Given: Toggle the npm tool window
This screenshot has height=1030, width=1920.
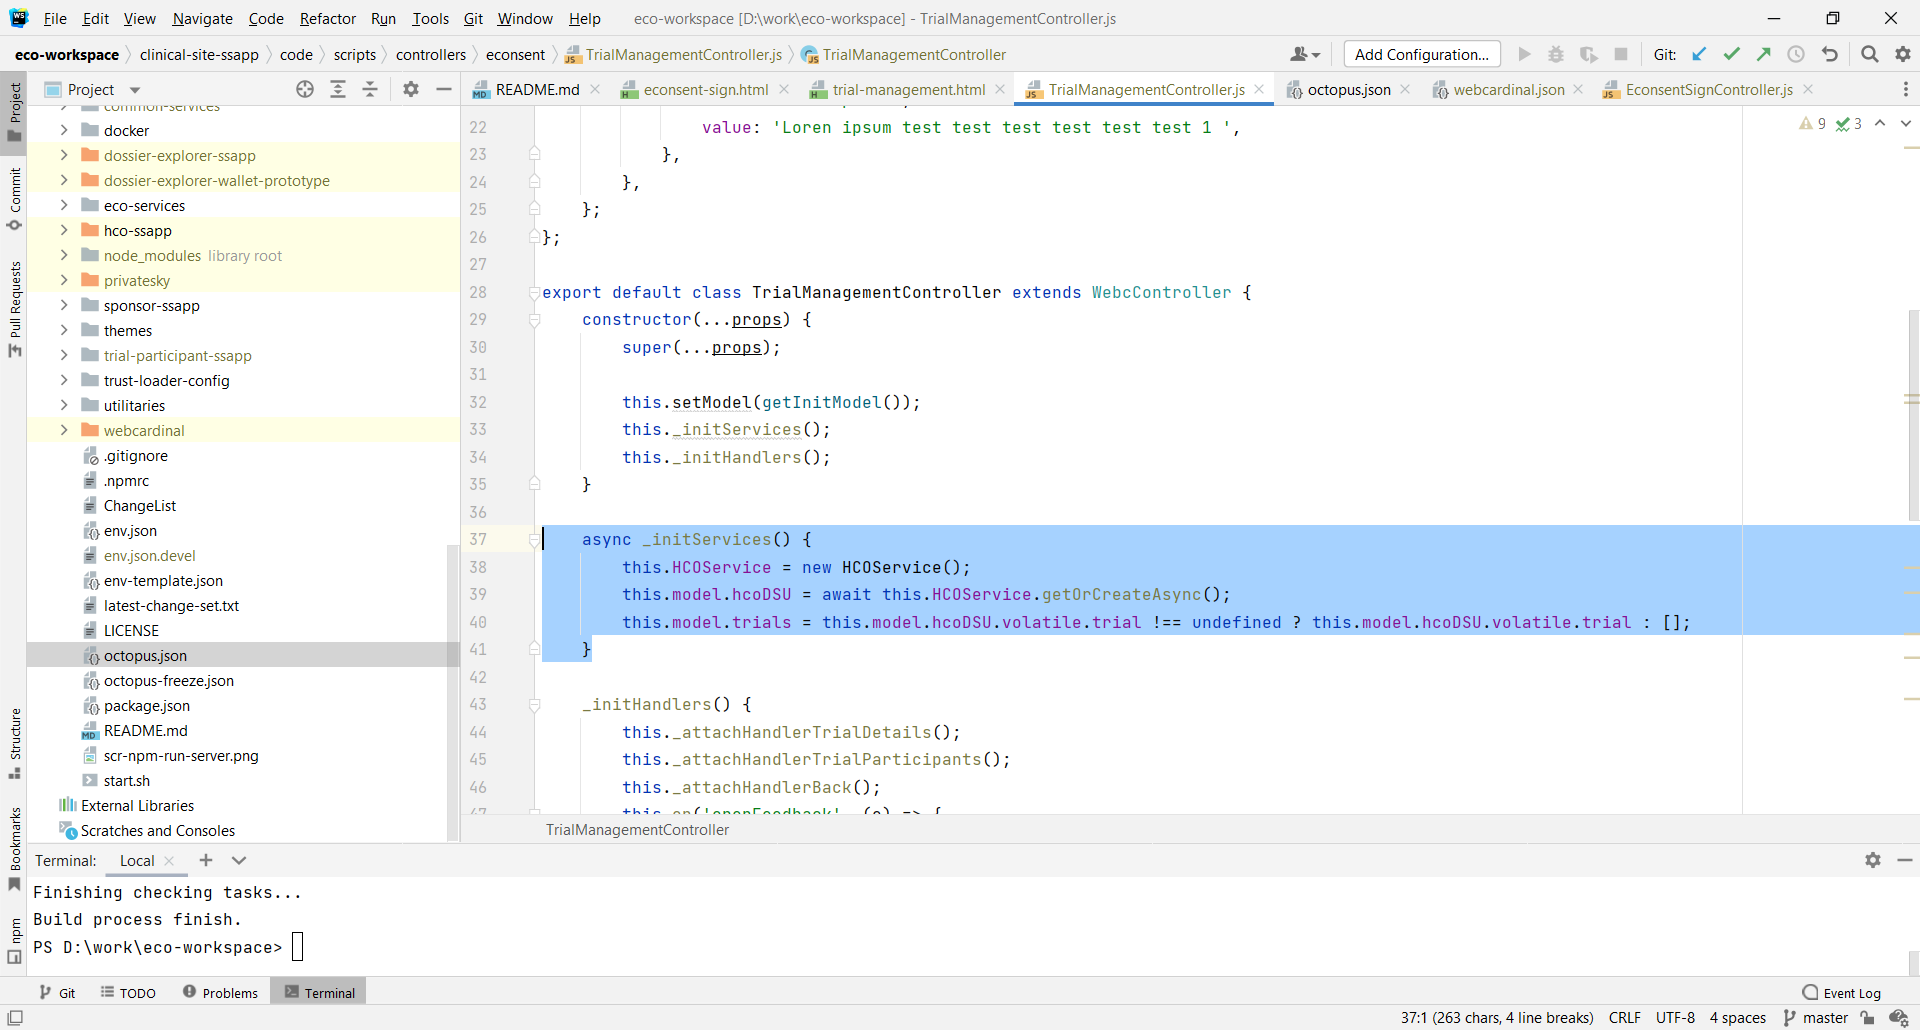Looking at the screenshot, I should point(14,940).
